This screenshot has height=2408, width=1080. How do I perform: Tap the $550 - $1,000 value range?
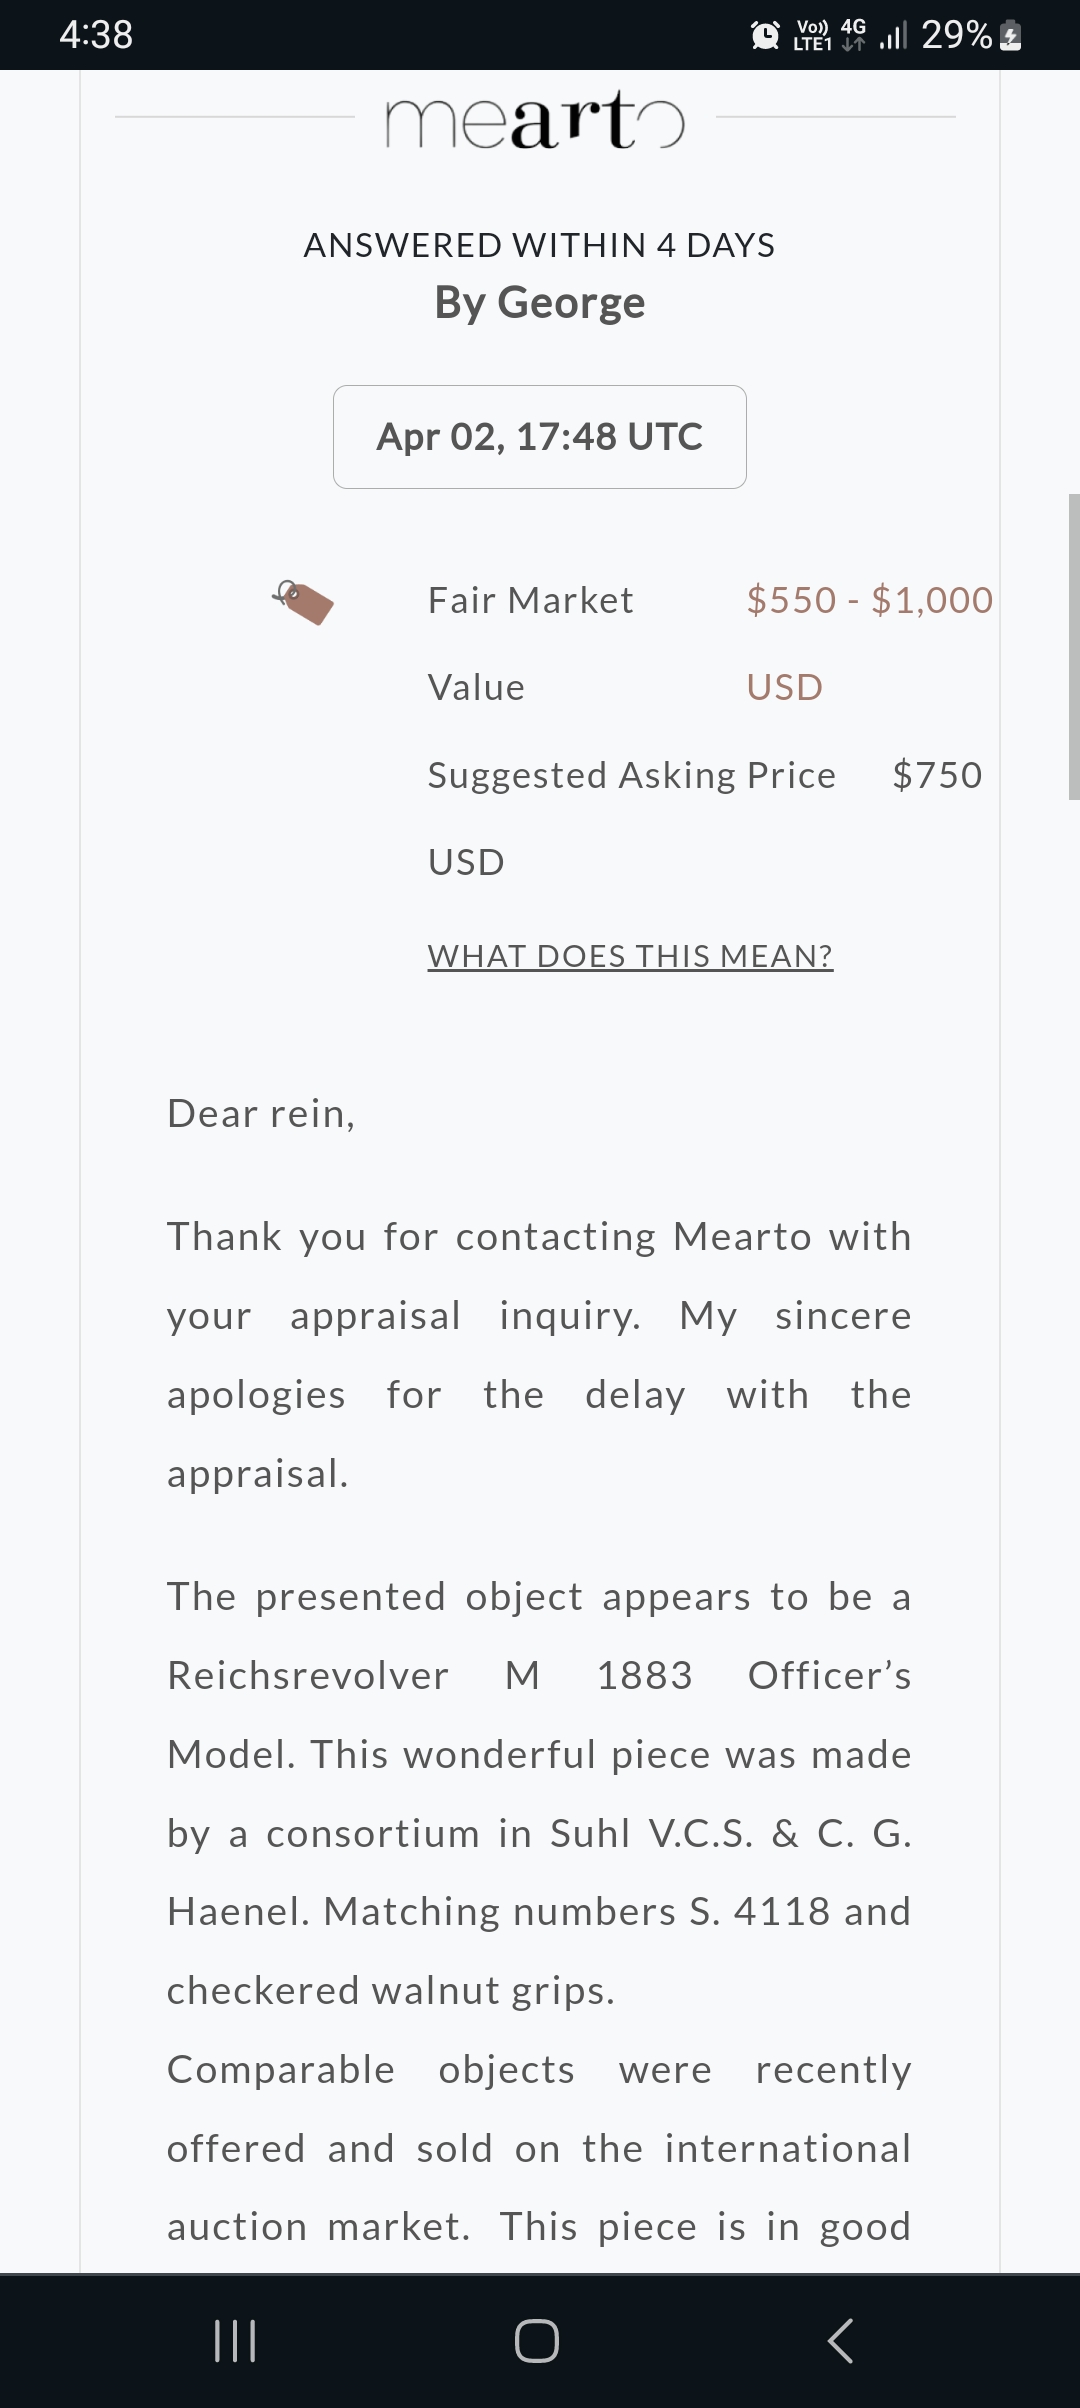click(869, 600)
